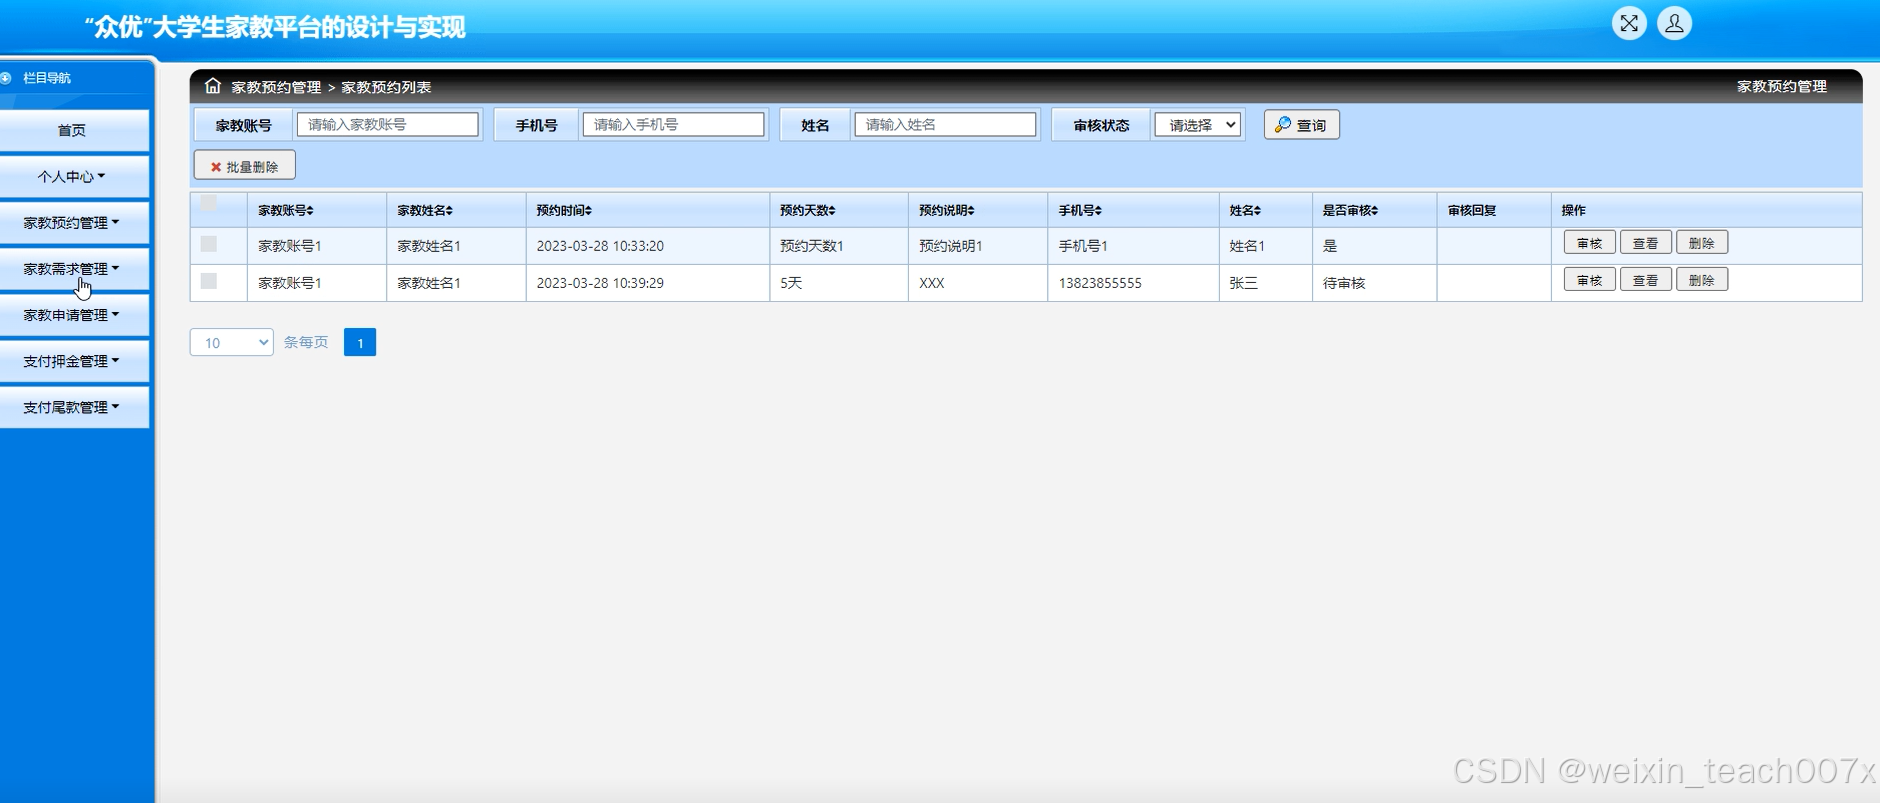
Task: Expand the 家教预约管理 sidebar menu
Action: (x=73, y=223)
